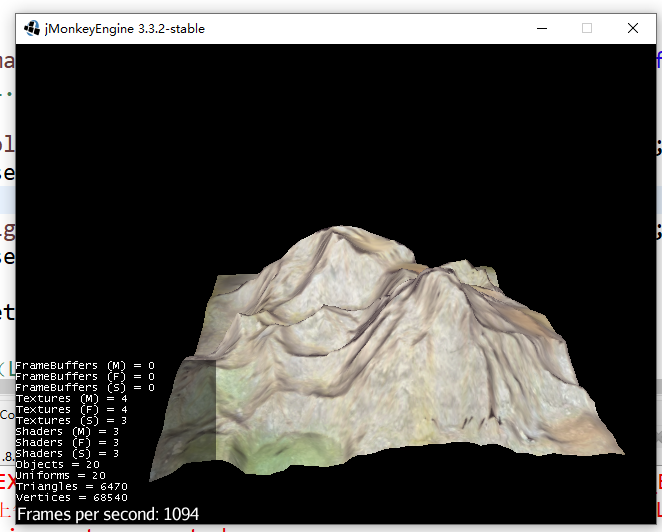Click 'Vertices = 68540' stat line
662x532 pixels.
tap(71, 497)
